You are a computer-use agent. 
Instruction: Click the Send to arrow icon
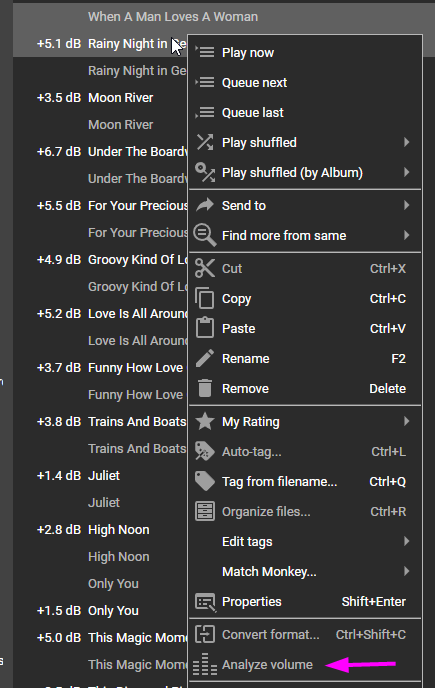click(205, 205)
